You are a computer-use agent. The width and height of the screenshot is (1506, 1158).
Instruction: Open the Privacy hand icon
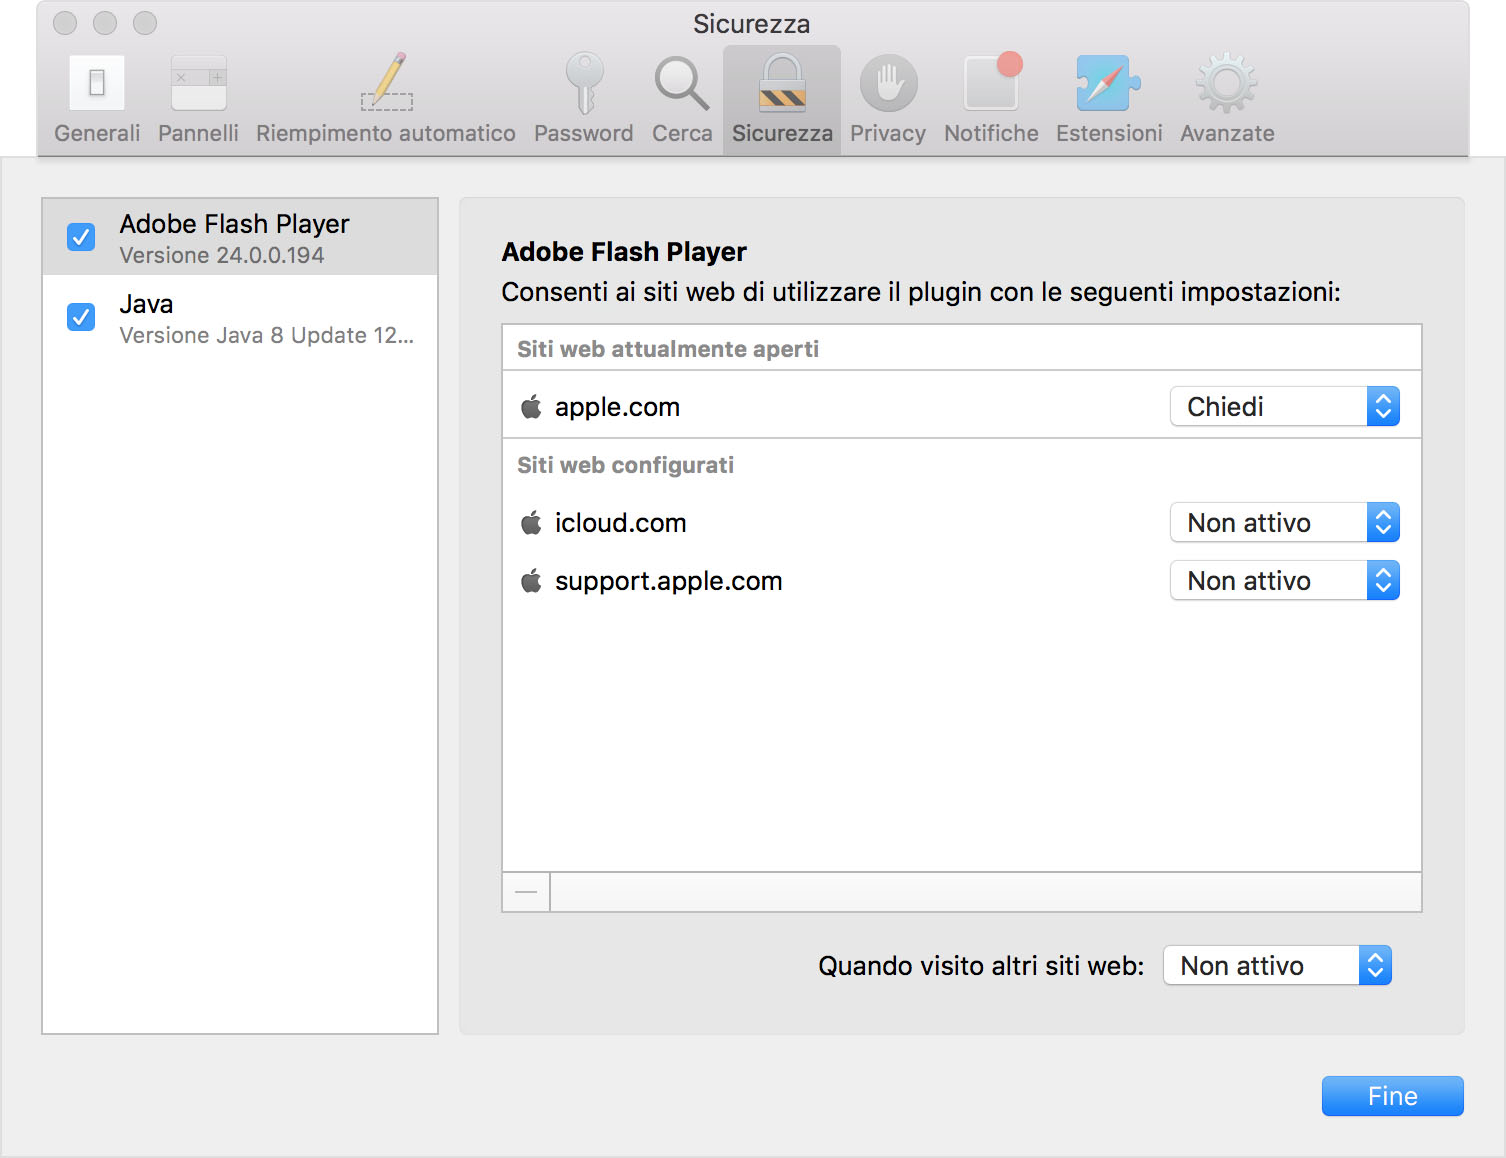[888, 83]
